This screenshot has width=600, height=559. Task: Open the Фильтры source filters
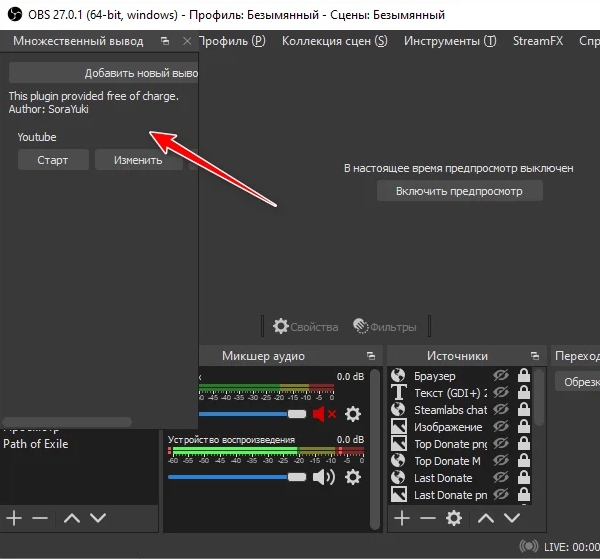point(385,327)
